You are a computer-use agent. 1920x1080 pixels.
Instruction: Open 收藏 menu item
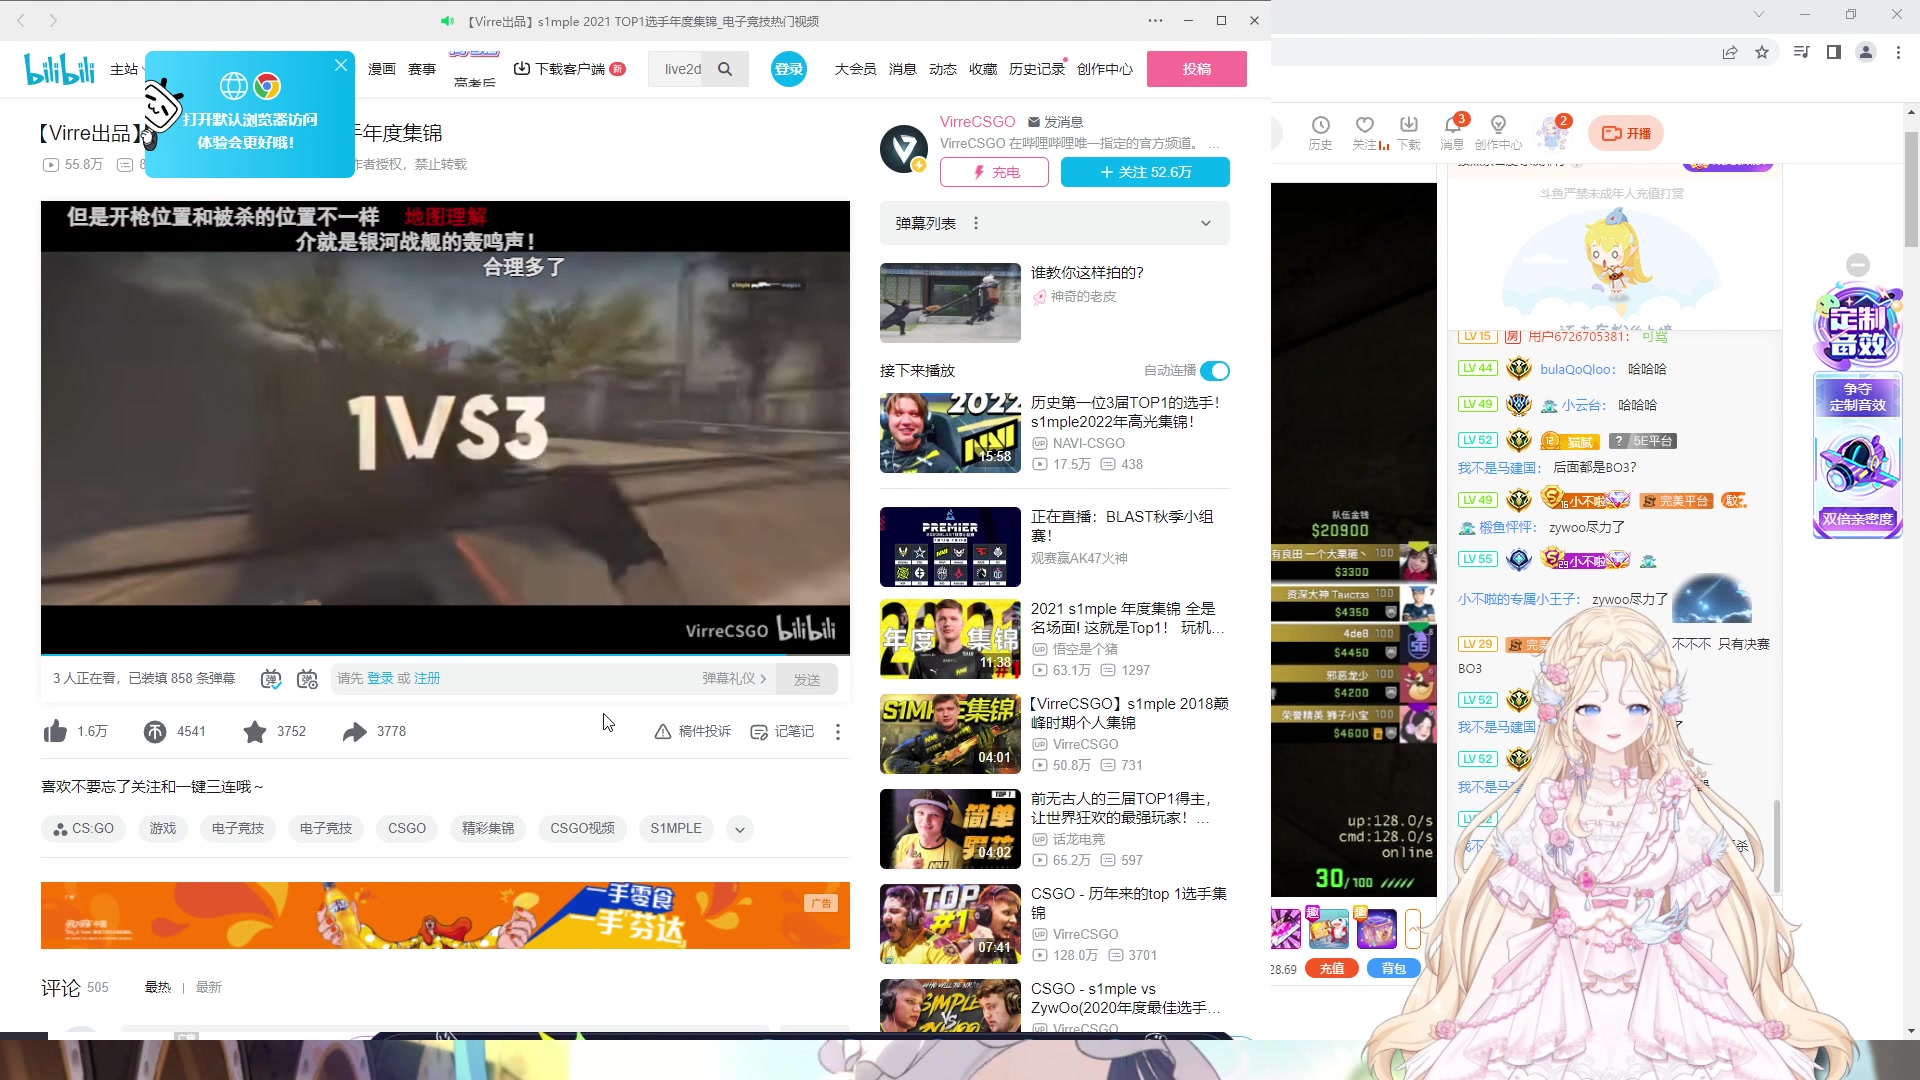pyautogui.click(x=983, y=69)
